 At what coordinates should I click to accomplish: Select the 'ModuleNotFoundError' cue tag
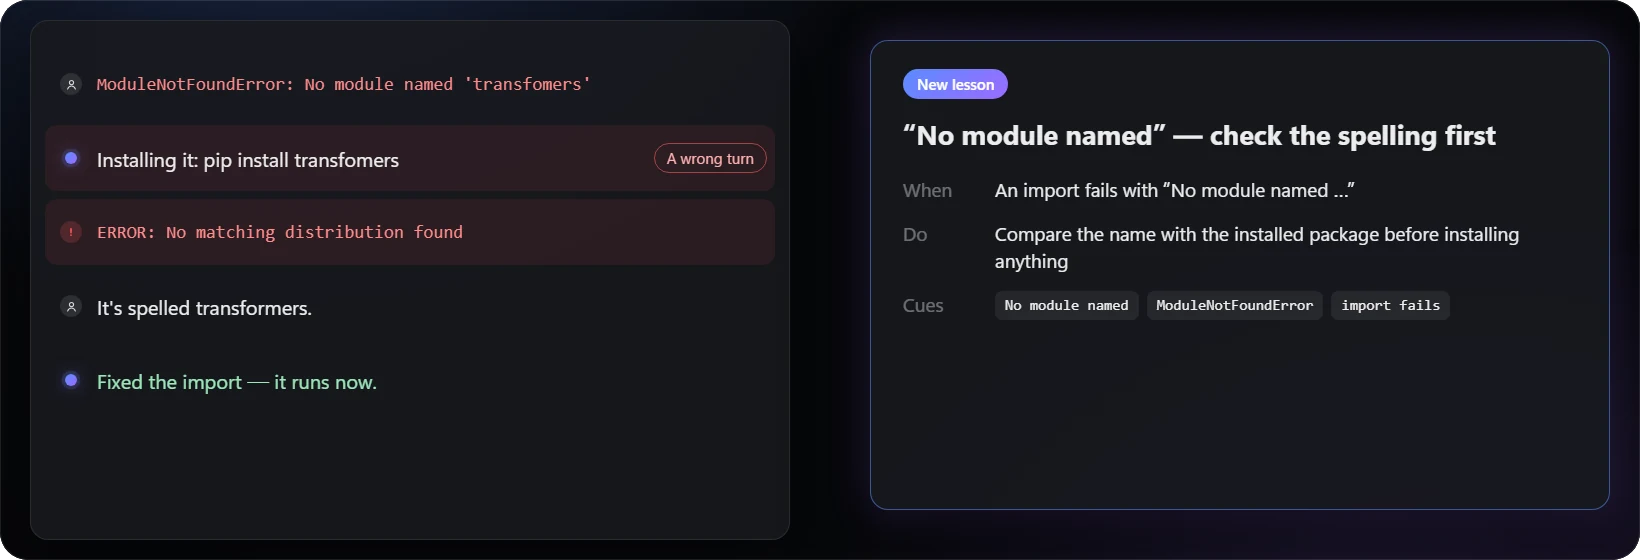point(1234,305)
